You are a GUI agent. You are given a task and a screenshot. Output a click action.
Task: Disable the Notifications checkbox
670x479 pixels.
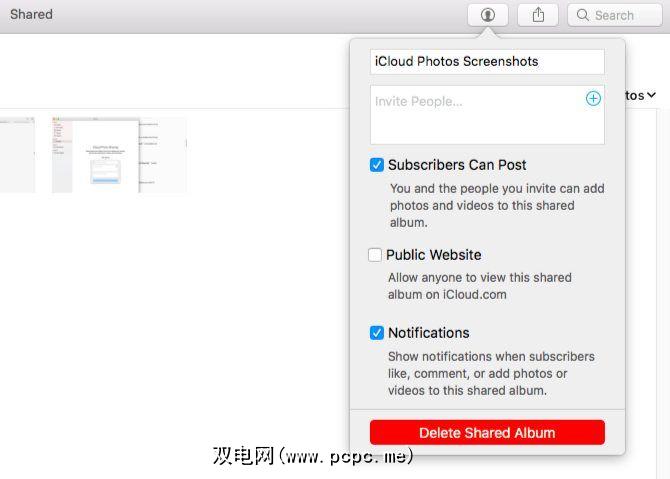pos(376,333)
